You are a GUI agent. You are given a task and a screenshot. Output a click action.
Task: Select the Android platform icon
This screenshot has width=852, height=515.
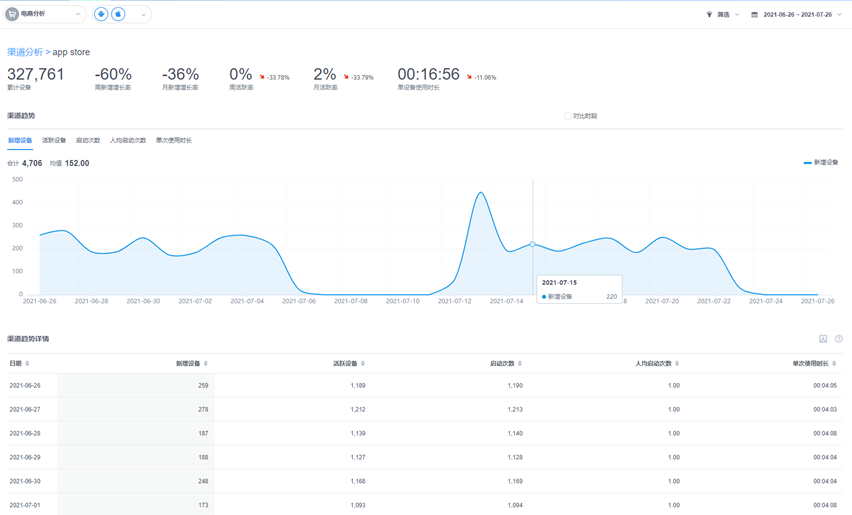click(101, 14)
